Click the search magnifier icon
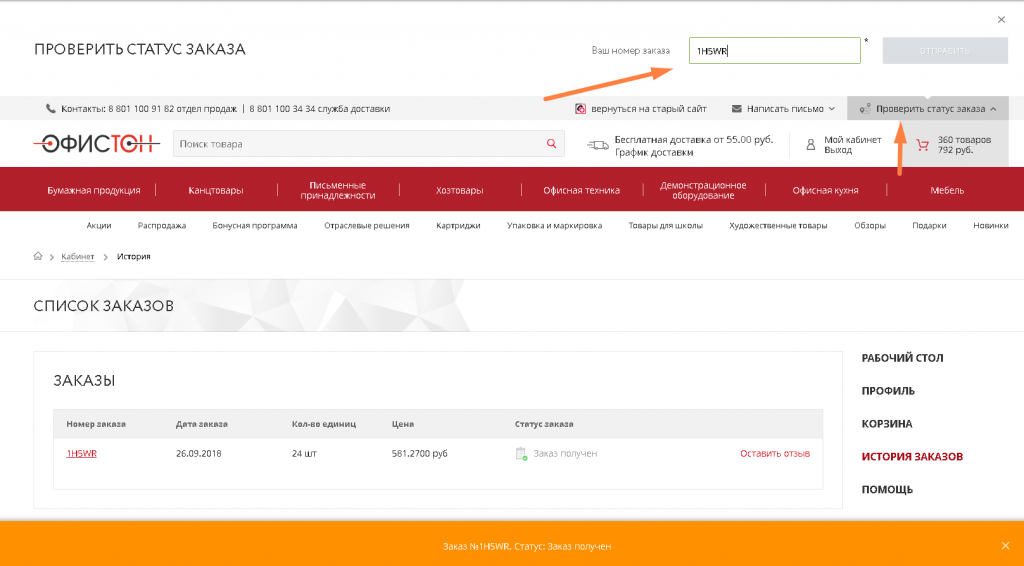This screenshot has height=566, width=1024. 550,144
